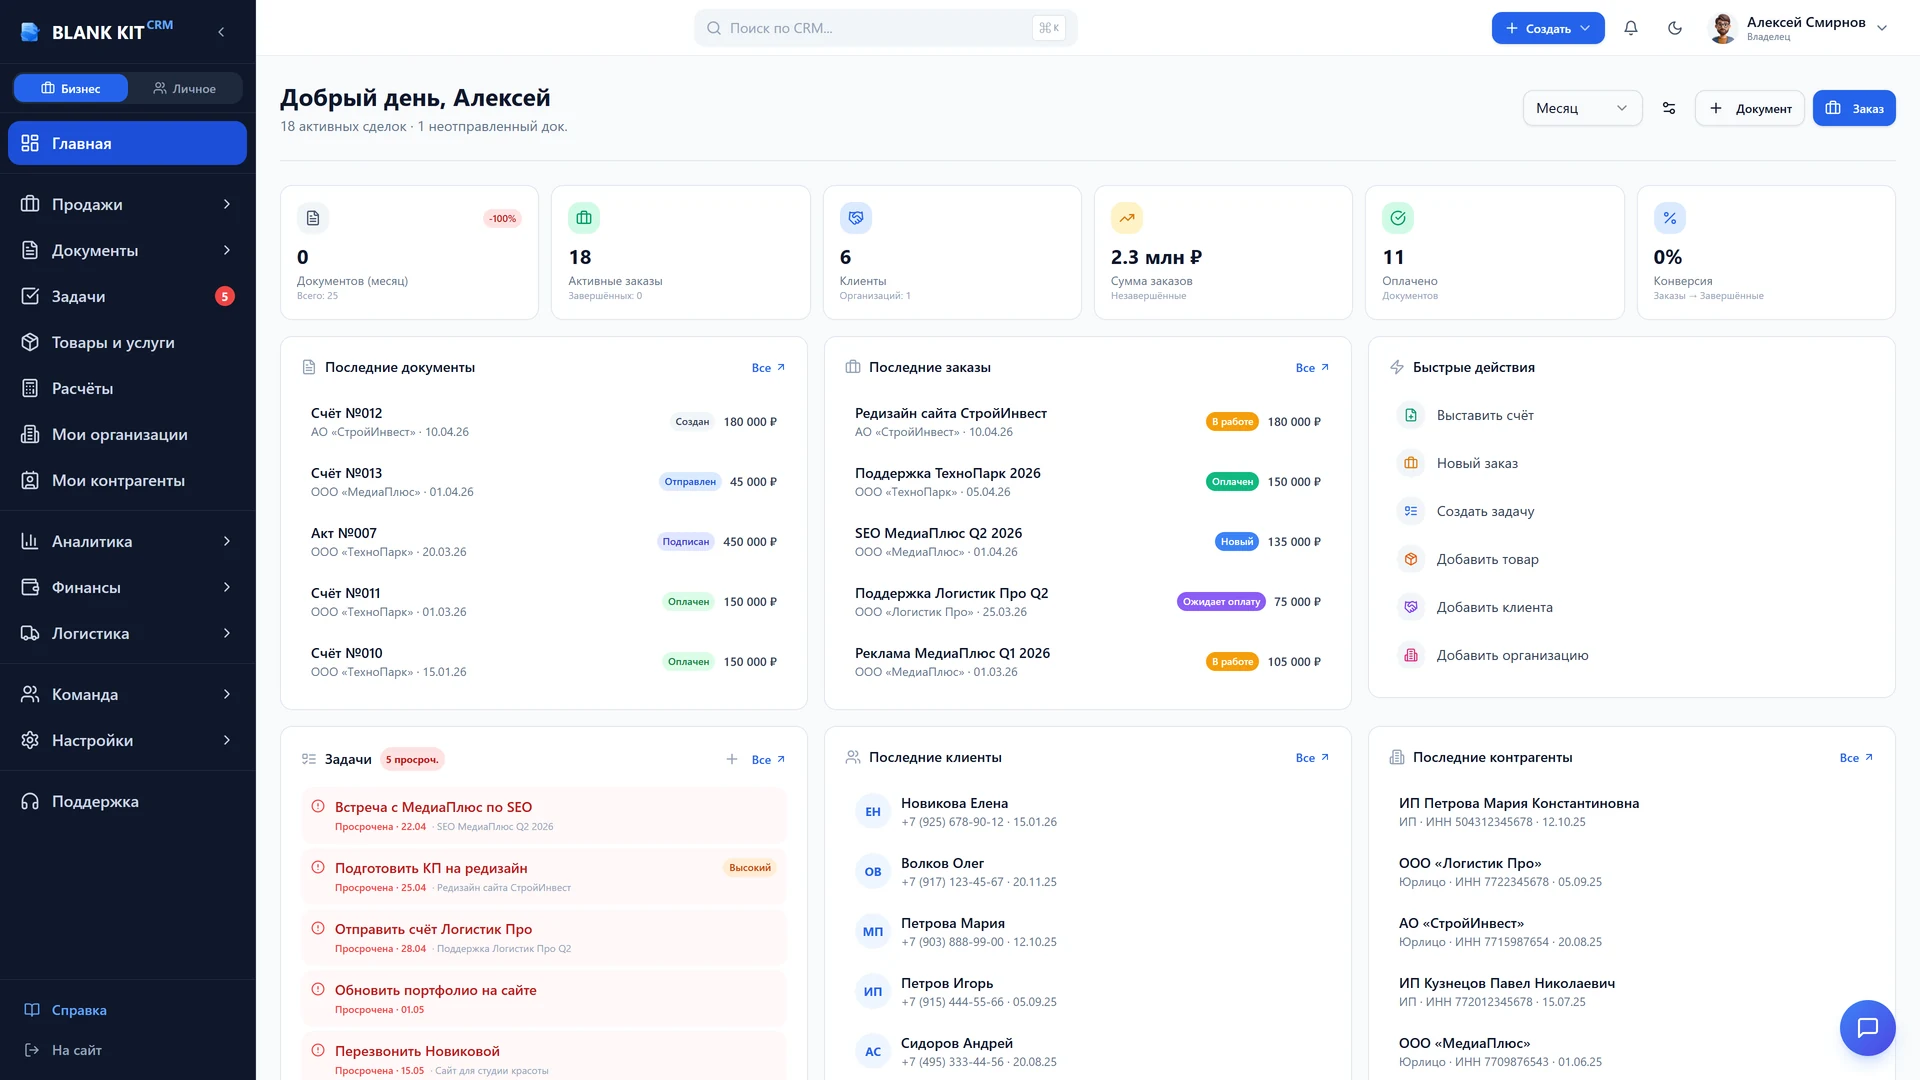Click Создать задачу quick action icon
The height and width of the screenshot is (1080, 1920).
point(1411,511)
